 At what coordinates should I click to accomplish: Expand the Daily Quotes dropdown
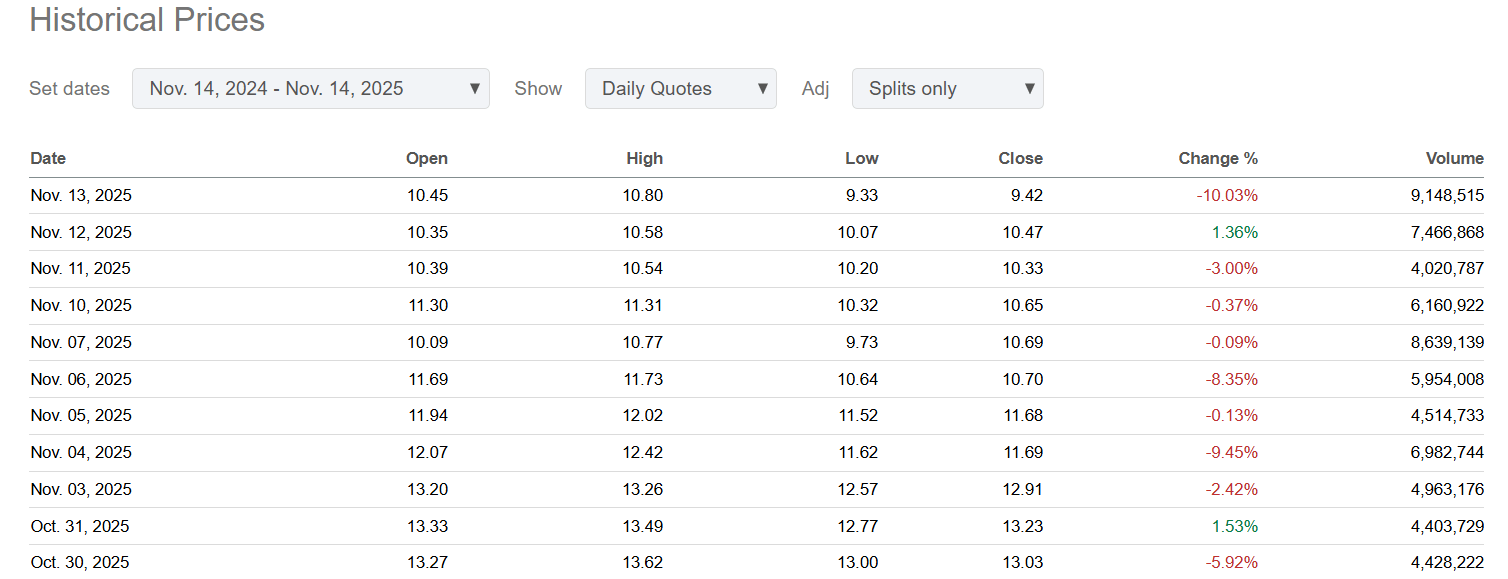coord(680,89)
